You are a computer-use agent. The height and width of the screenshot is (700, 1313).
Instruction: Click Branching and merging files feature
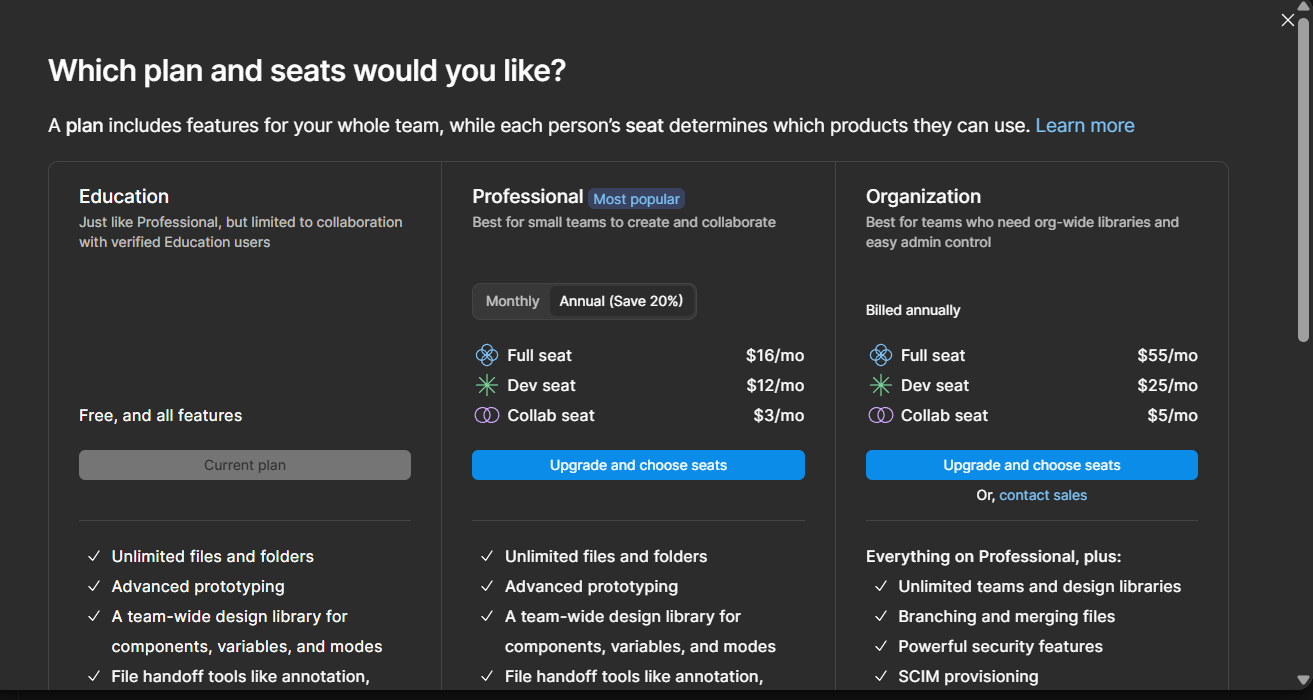pyautogui.click(x=1007, y=616)
